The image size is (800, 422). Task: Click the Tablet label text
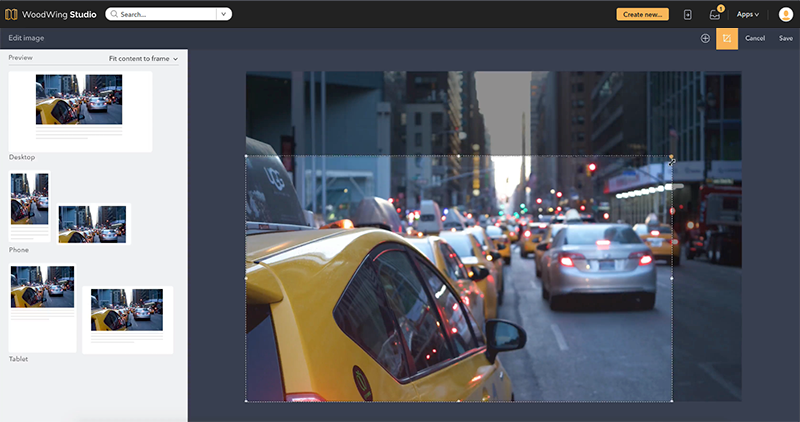pos(18,359)
